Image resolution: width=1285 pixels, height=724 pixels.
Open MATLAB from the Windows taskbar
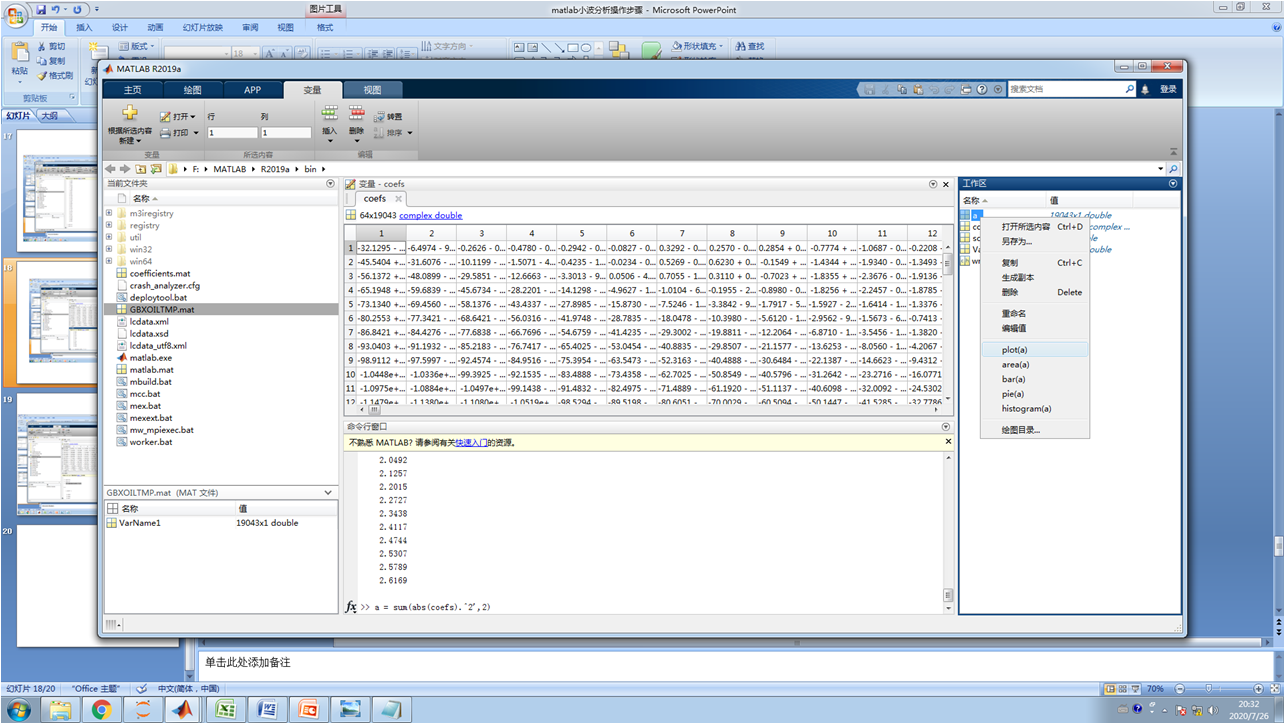183,711
